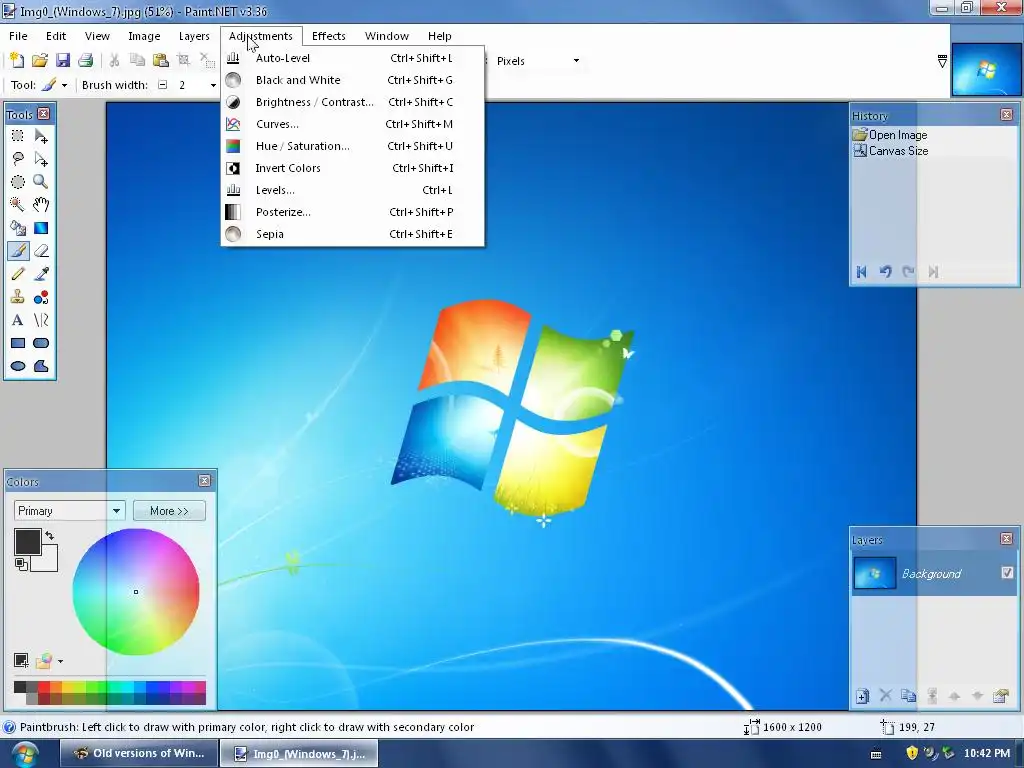Close the History panel
The width and height of the screenshot is (1024, 768).
tap(1006, 115)
